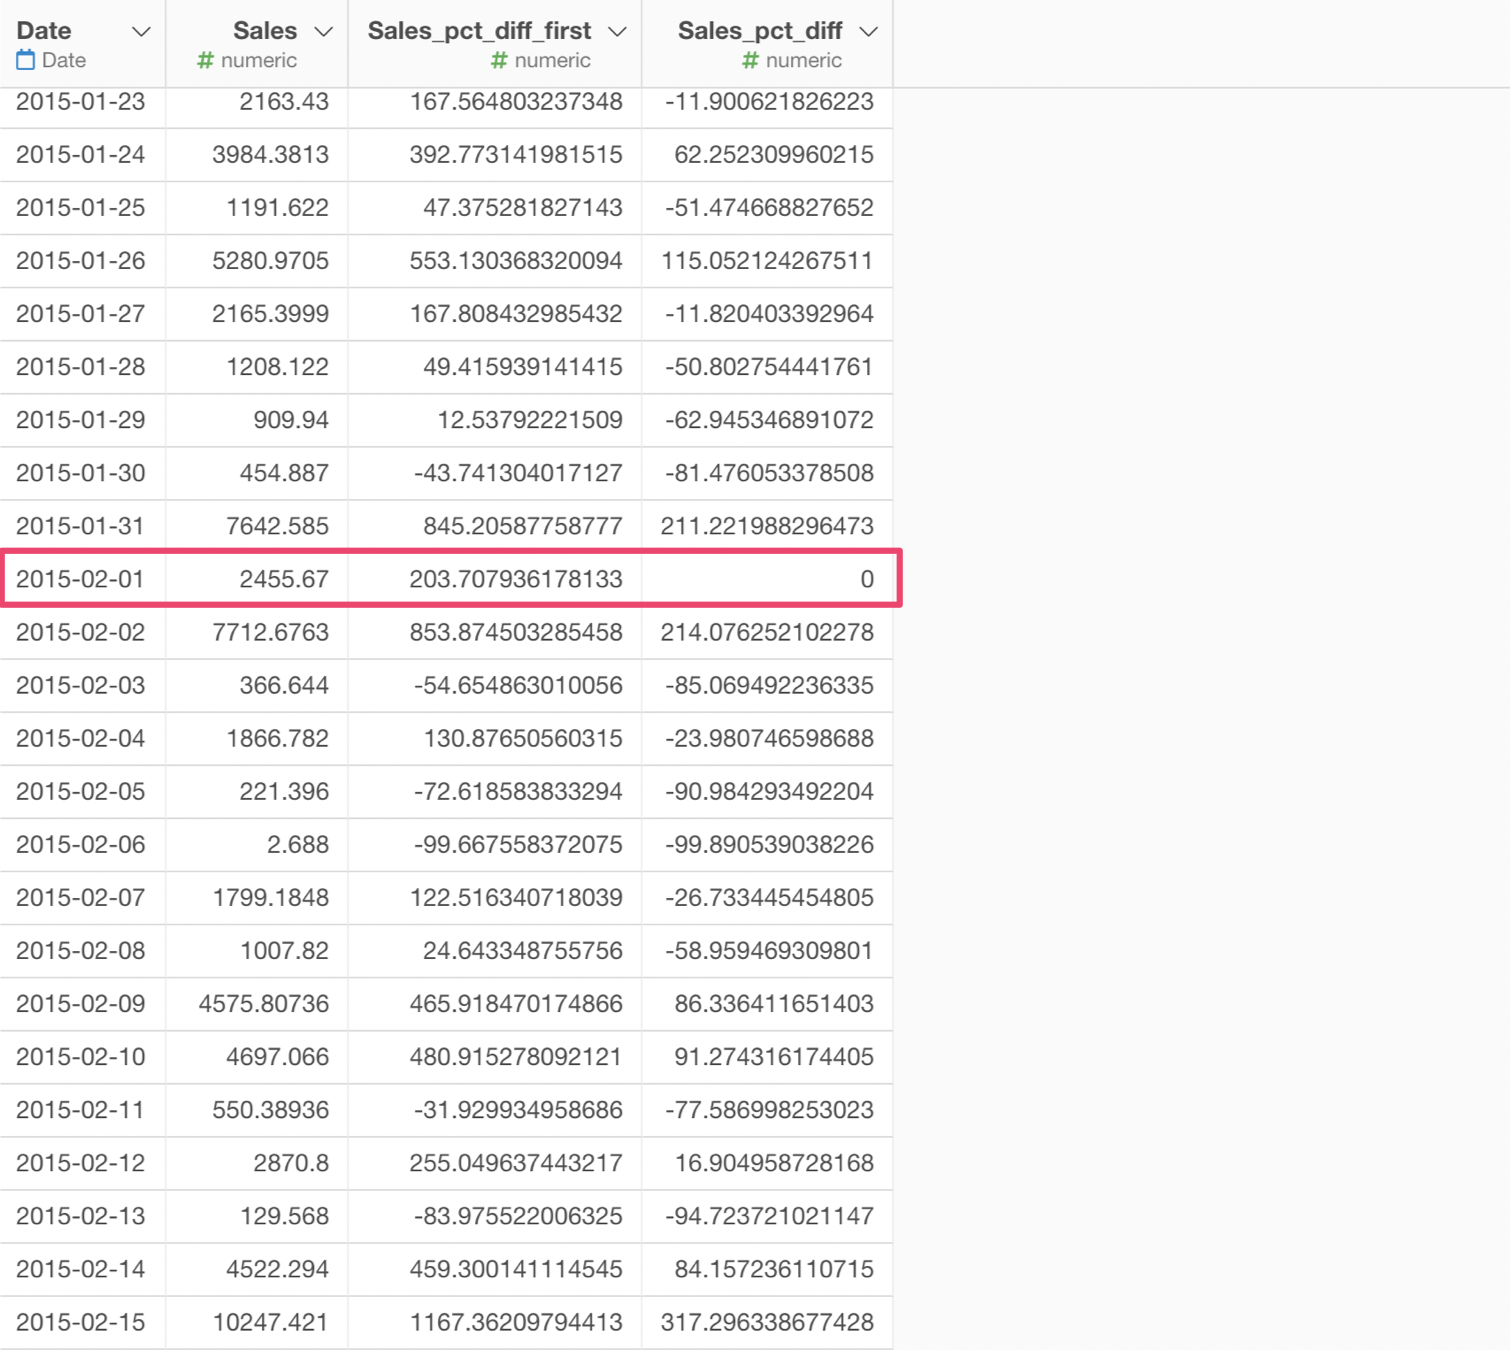Select the Sales_pct_diff_first column header title
Screen dimensions: 1510x1350
(480, 31)
